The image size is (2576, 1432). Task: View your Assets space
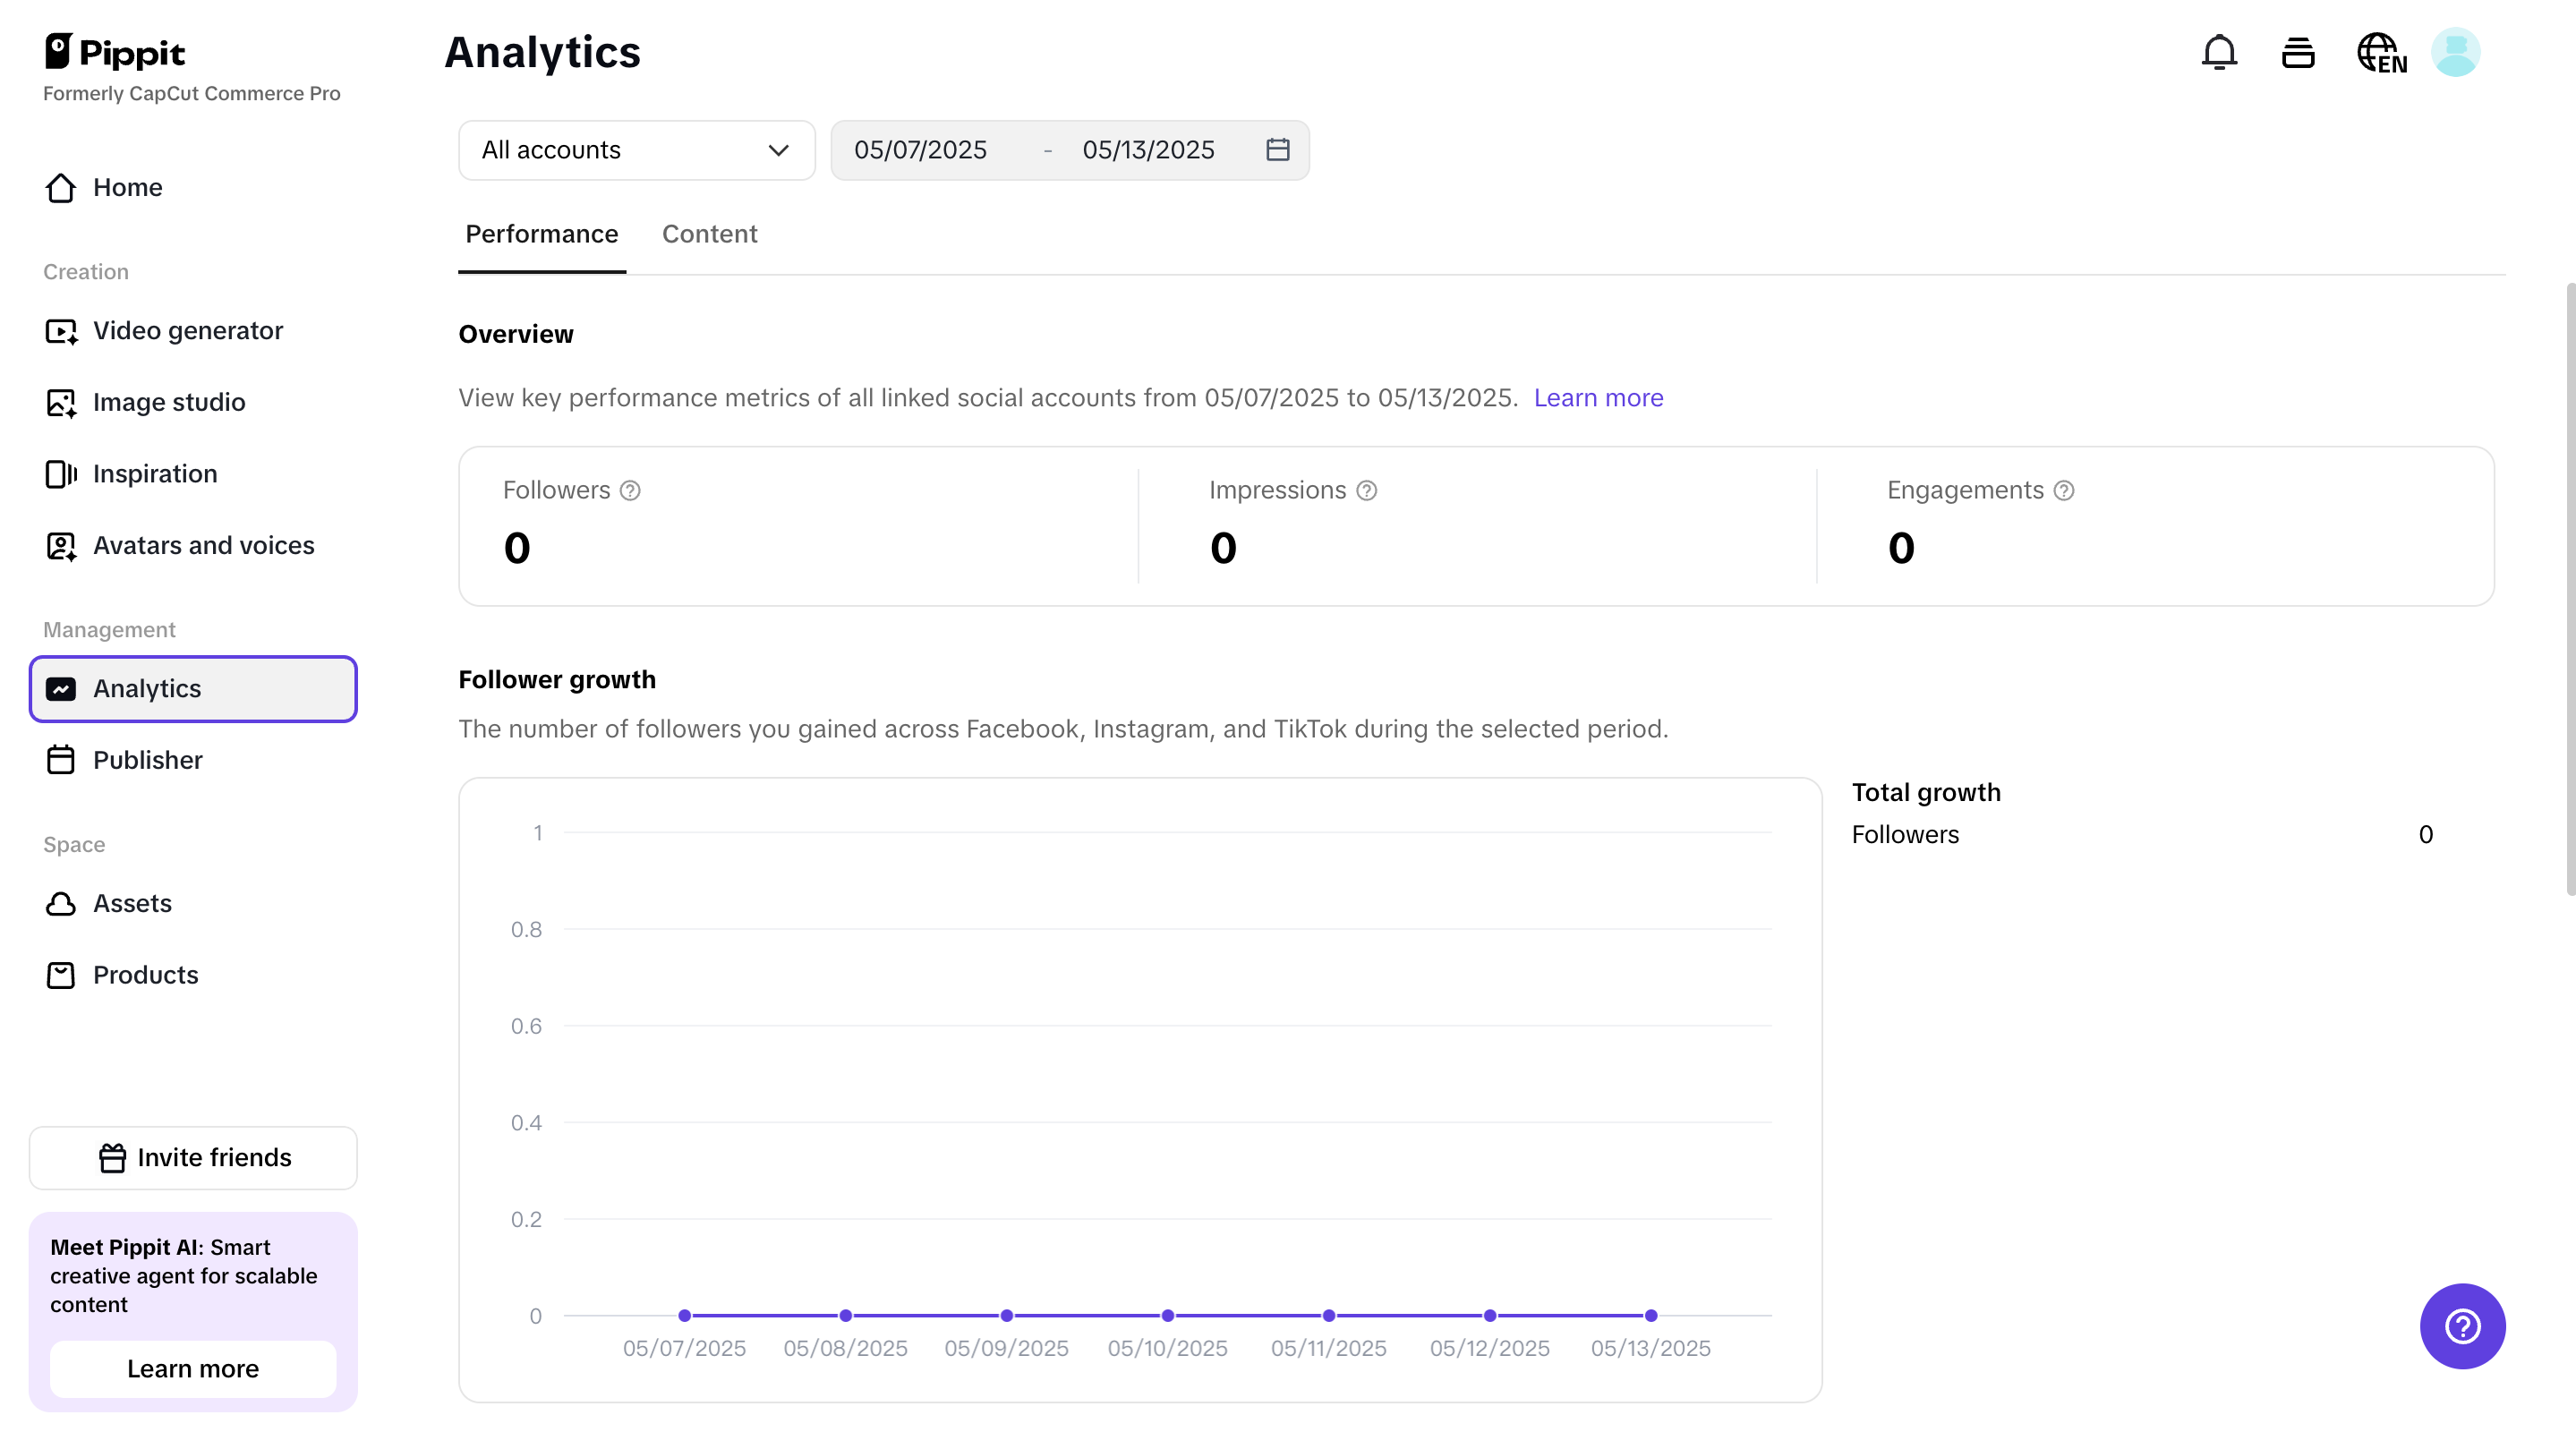133,903
